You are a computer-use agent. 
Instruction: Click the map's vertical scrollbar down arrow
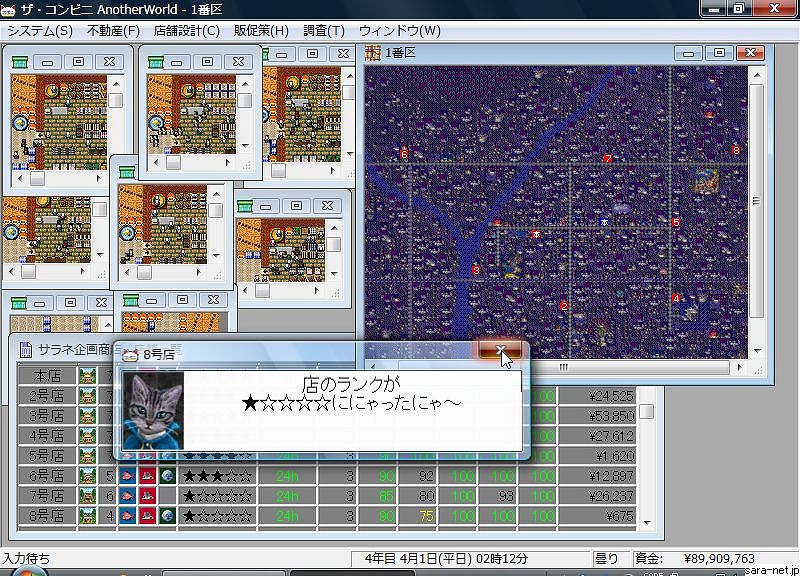click(756, 351)
